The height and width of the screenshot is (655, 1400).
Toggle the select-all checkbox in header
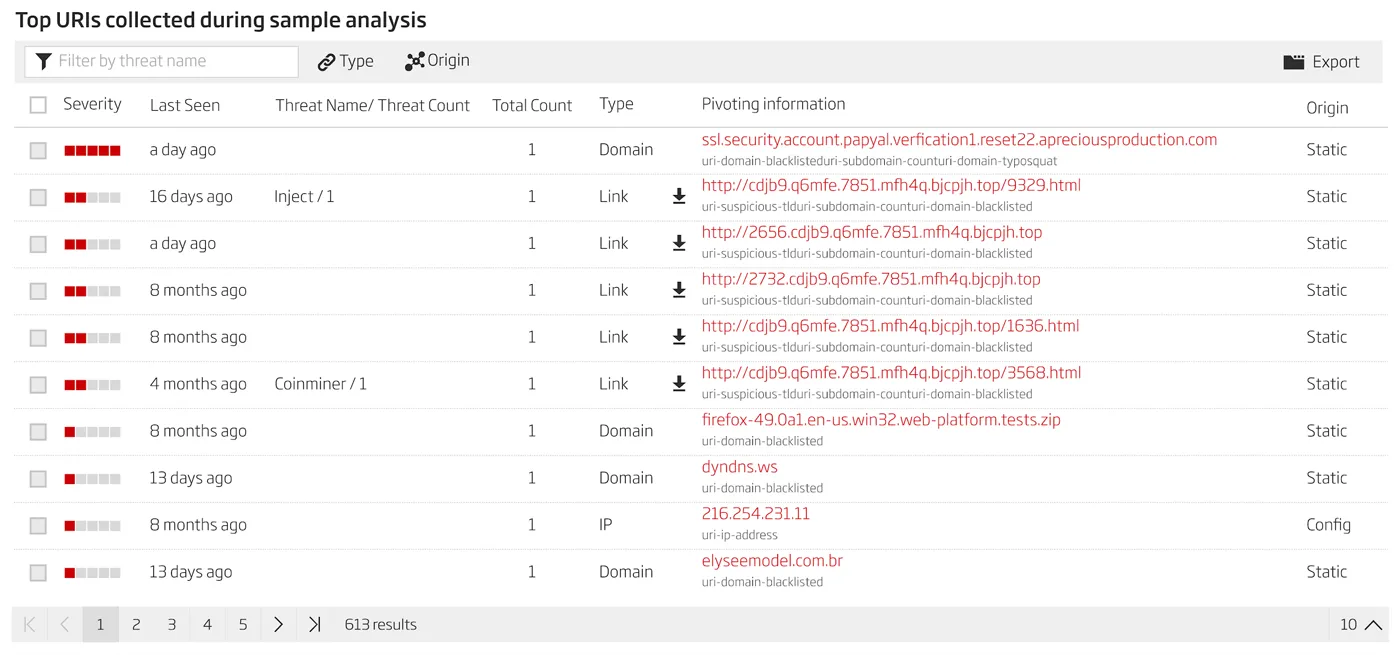(x=38, y=105)
